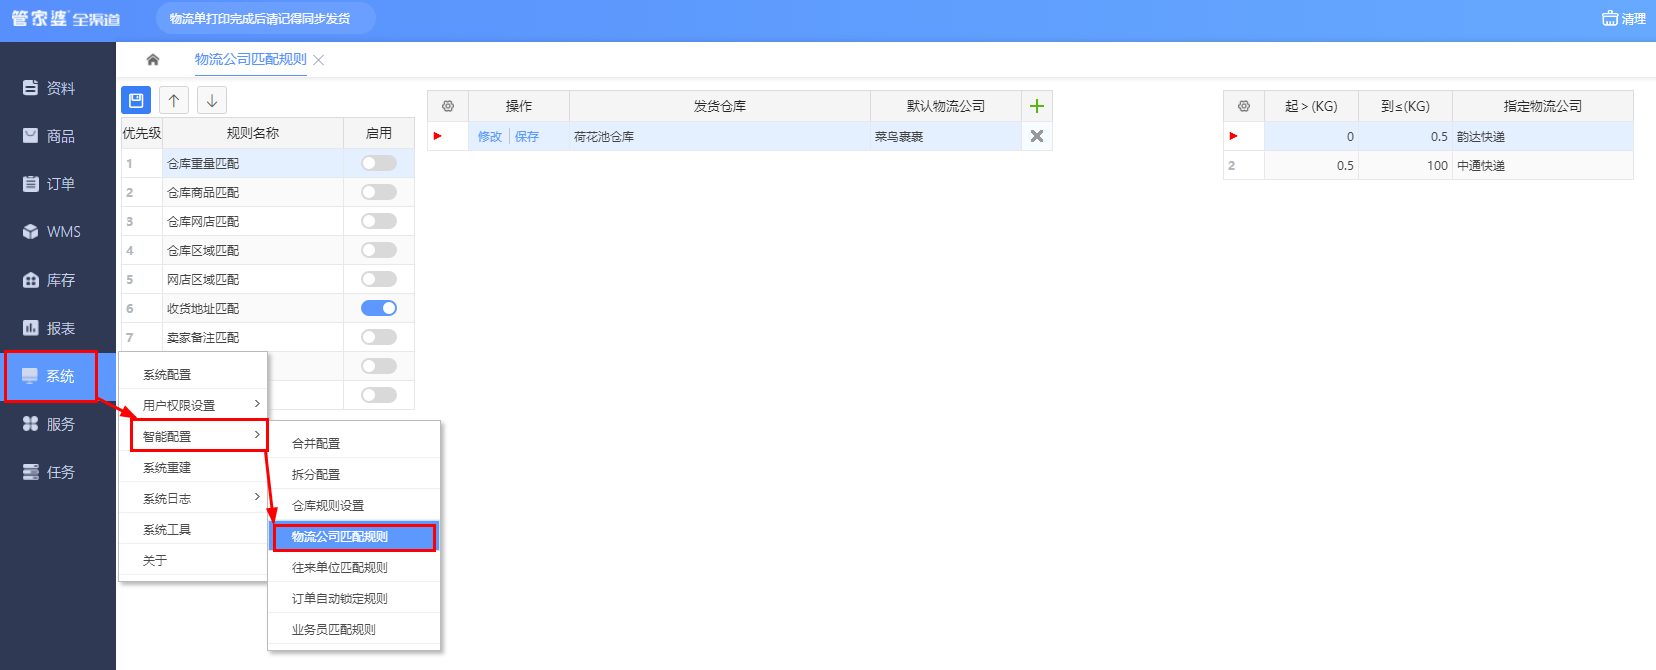The image size is (1656, 670).
Task: Click 荷花池仓库 warehouse cell
Action: point(720,136)
